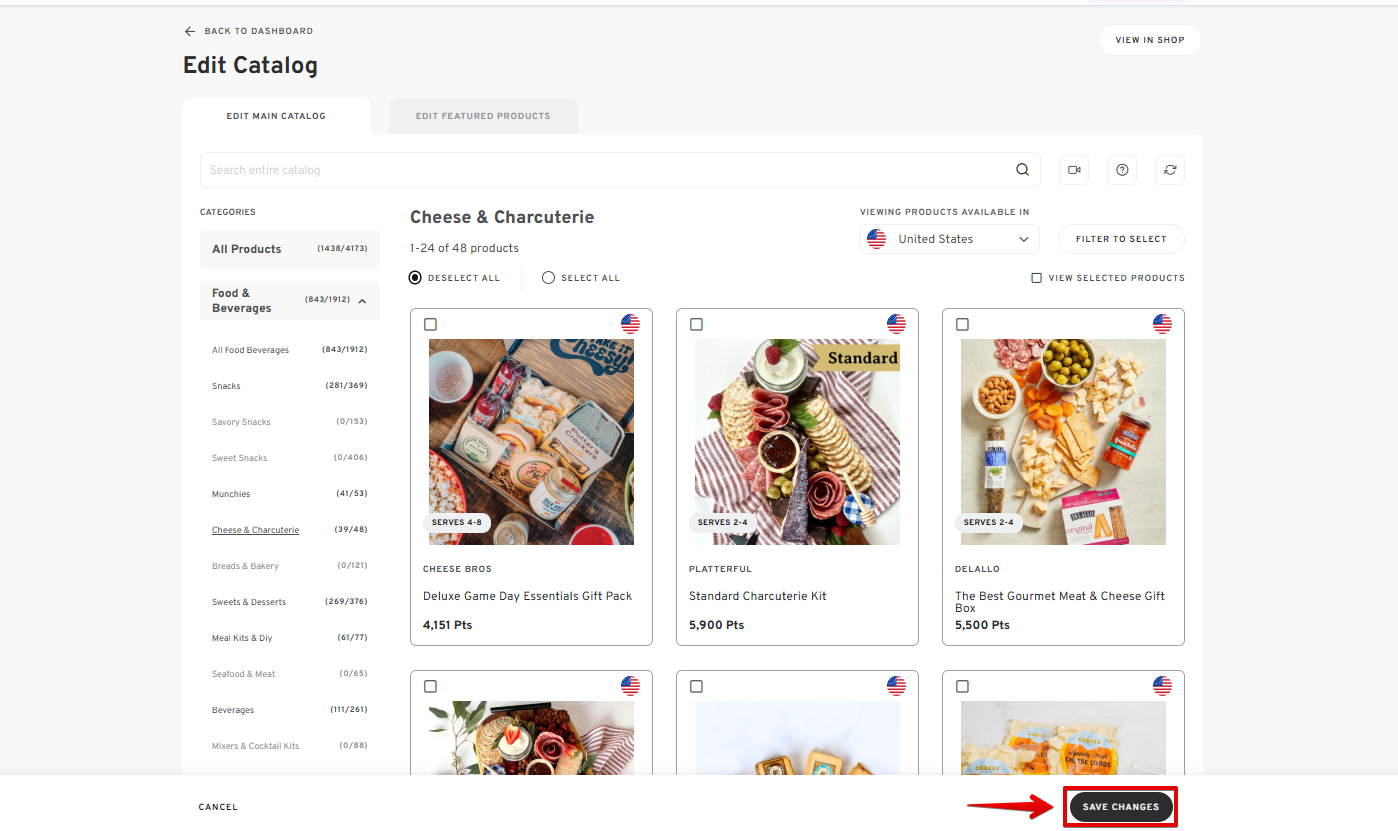1398x831 pixels.
Task: Choose the Select All radio button
Action: pos(548,278)
